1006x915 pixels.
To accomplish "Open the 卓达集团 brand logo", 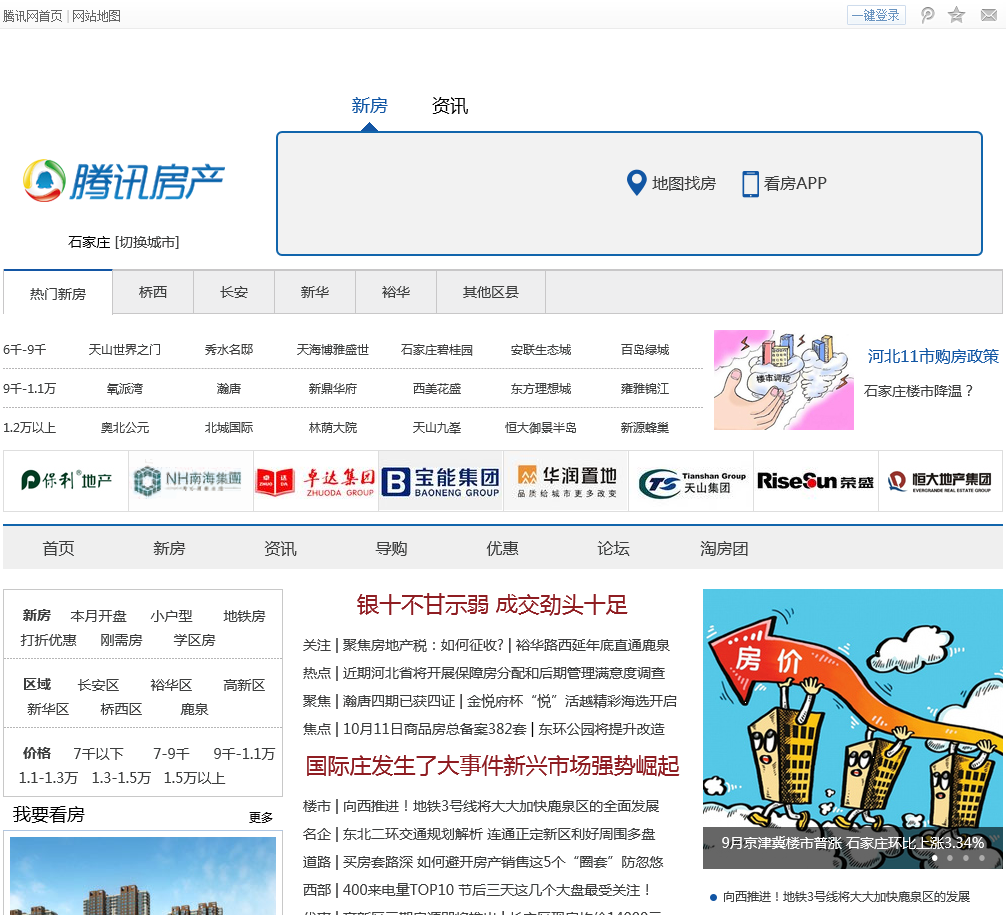I will [316, 481].
